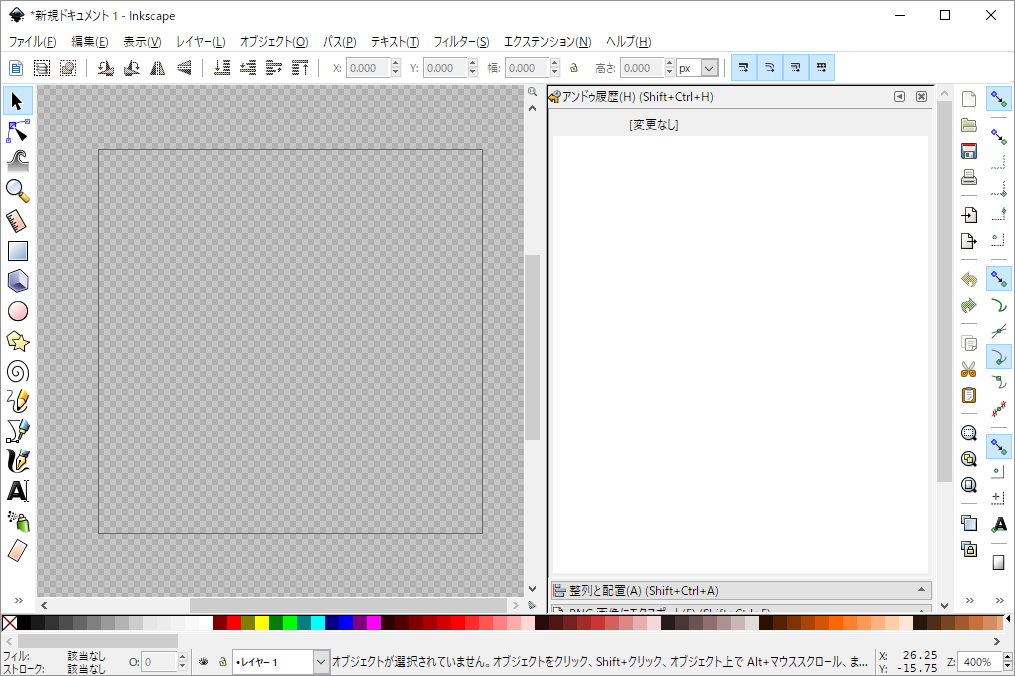Select the 3D Box tool
Screen dimensions: 1015x676
pyautogui.click(x=17, y=281)
